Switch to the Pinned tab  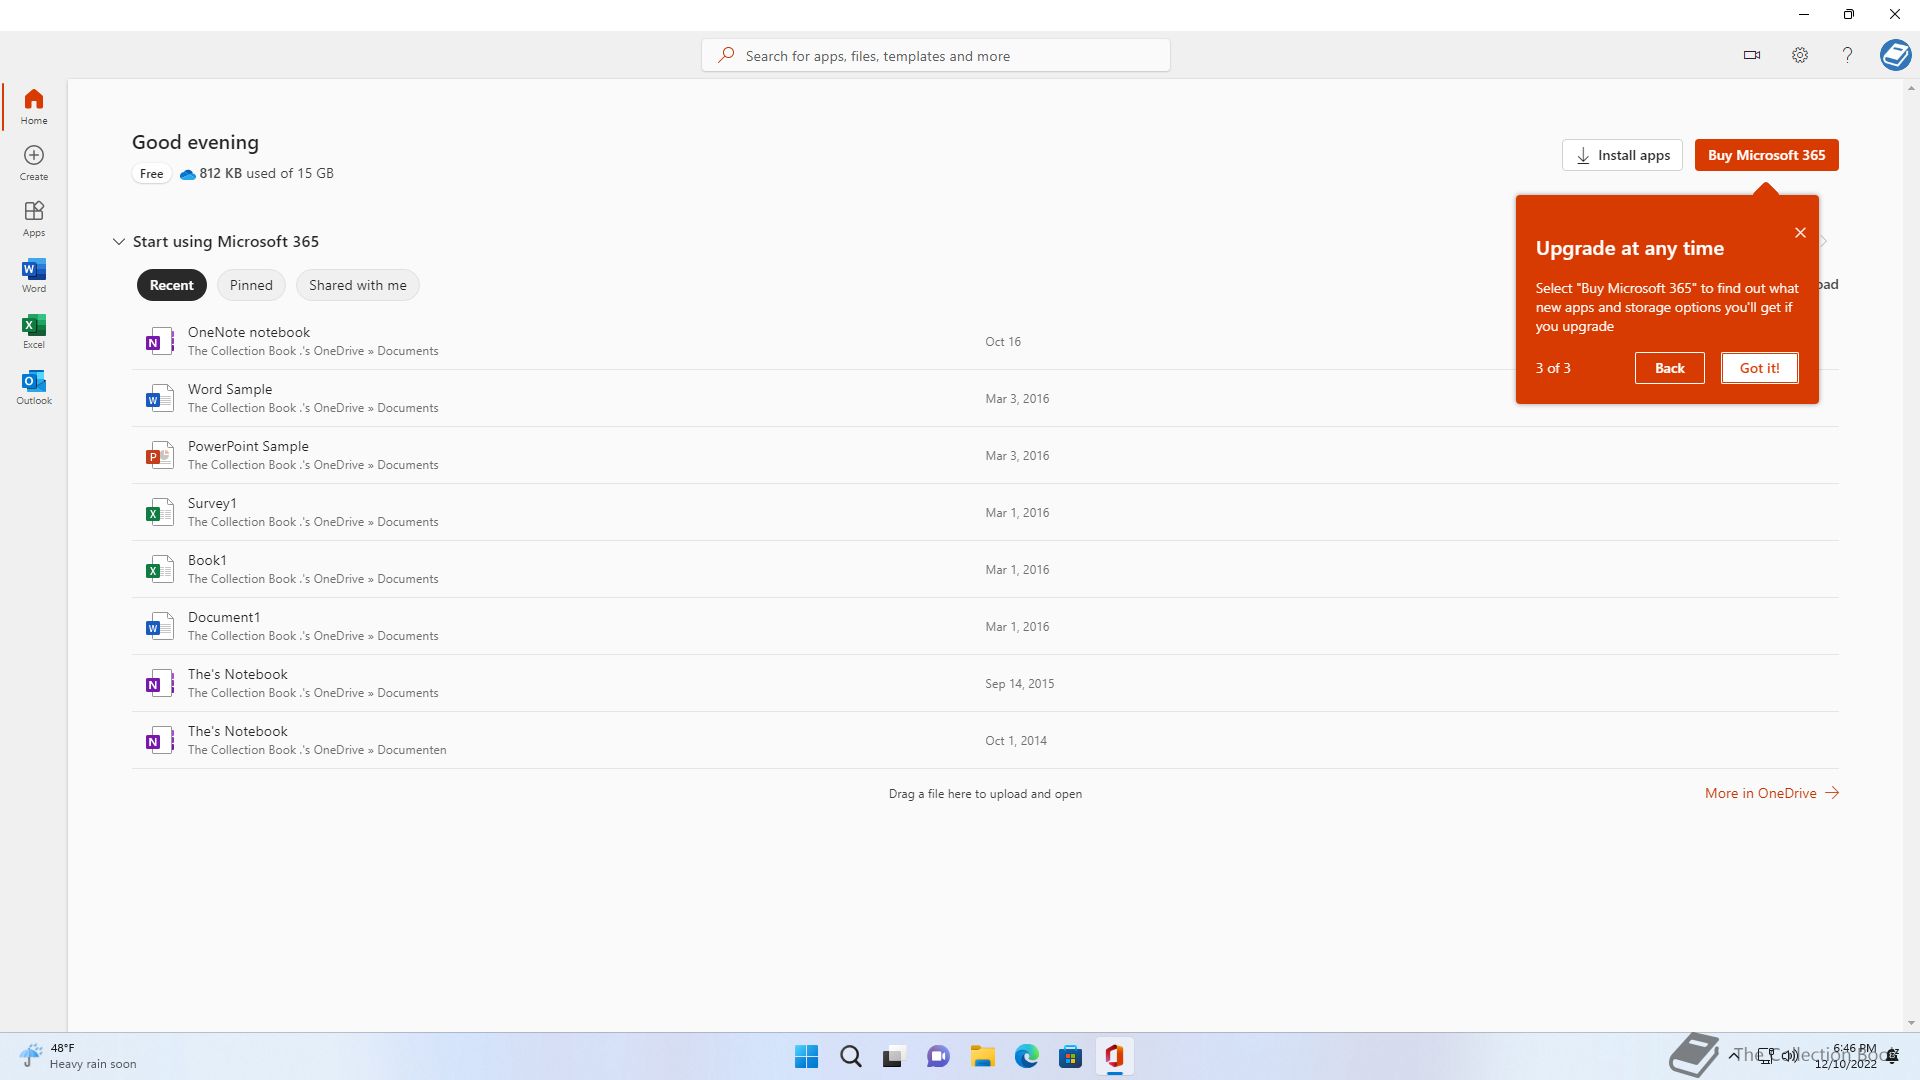(x=251, y=285)
